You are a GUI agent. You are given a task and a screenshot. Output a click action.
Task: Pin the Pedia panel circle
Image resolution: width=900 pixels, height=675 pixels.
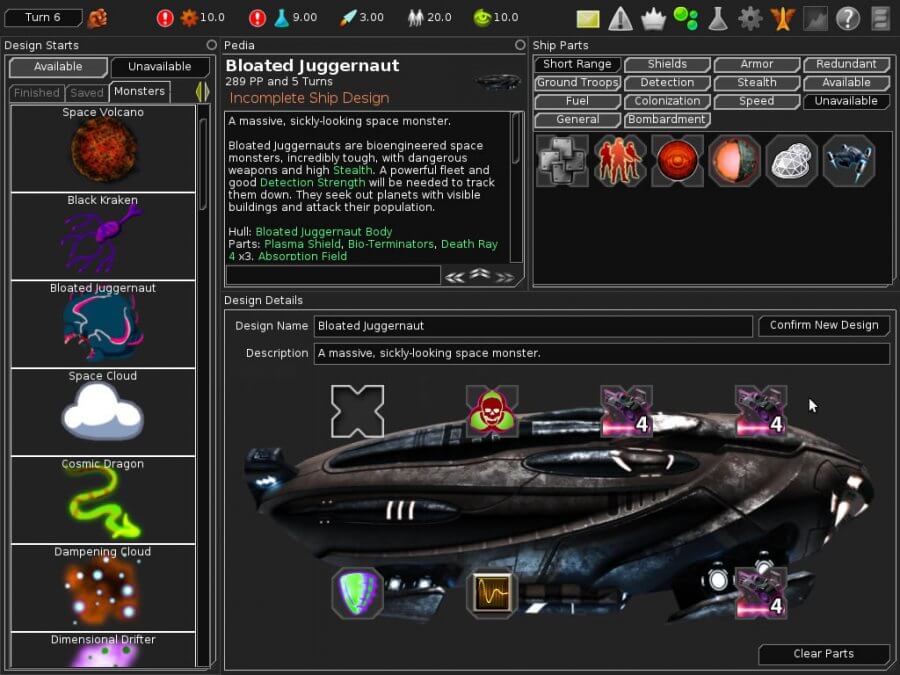point(520,45)
